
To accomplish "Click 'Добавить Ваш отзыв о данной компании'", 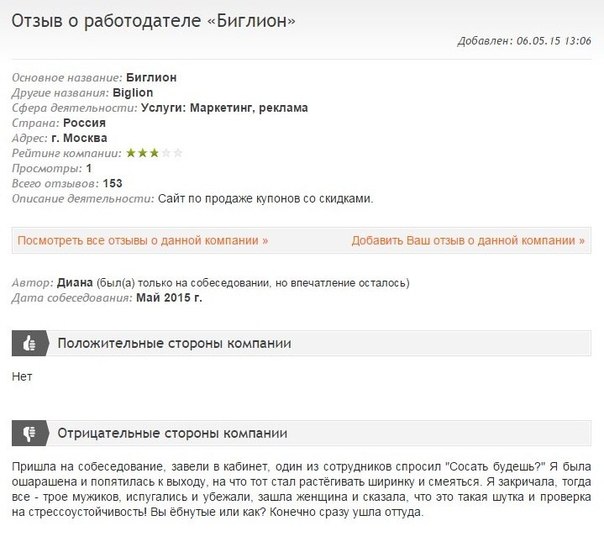I will click(468, 241).
